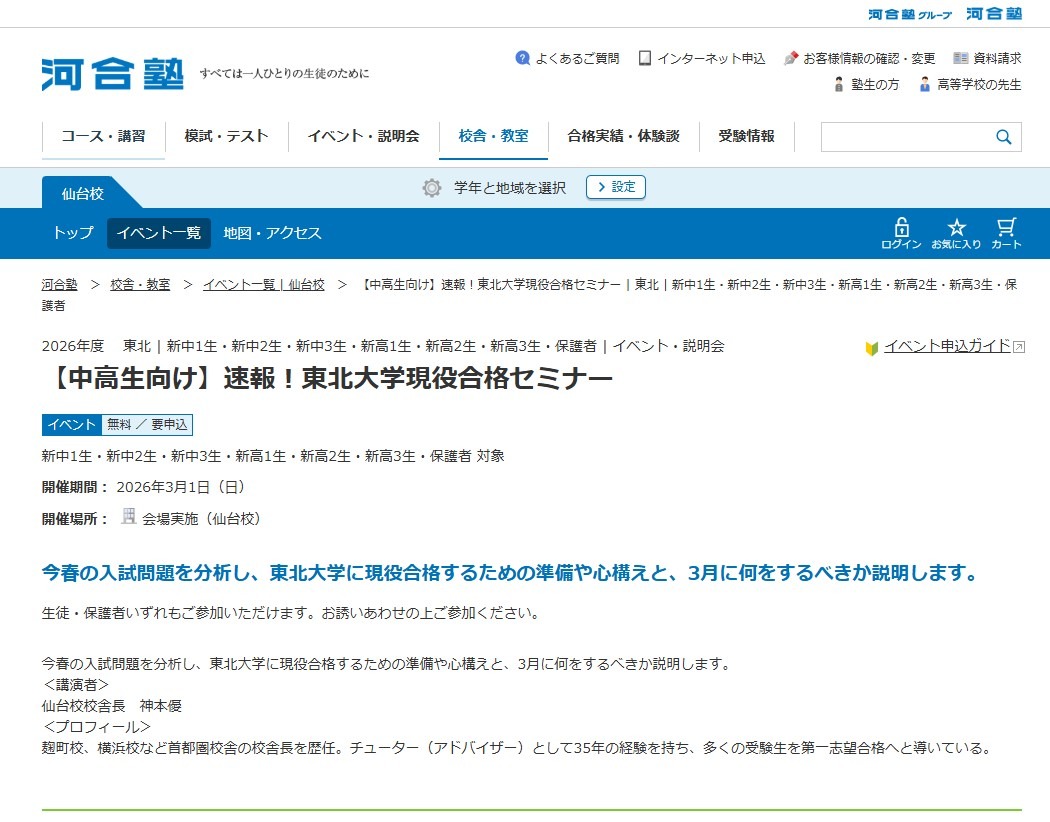This screenshot has width=1050, height=822.
Task: Follow the イベント申込ガイド link
Action: 945,346
